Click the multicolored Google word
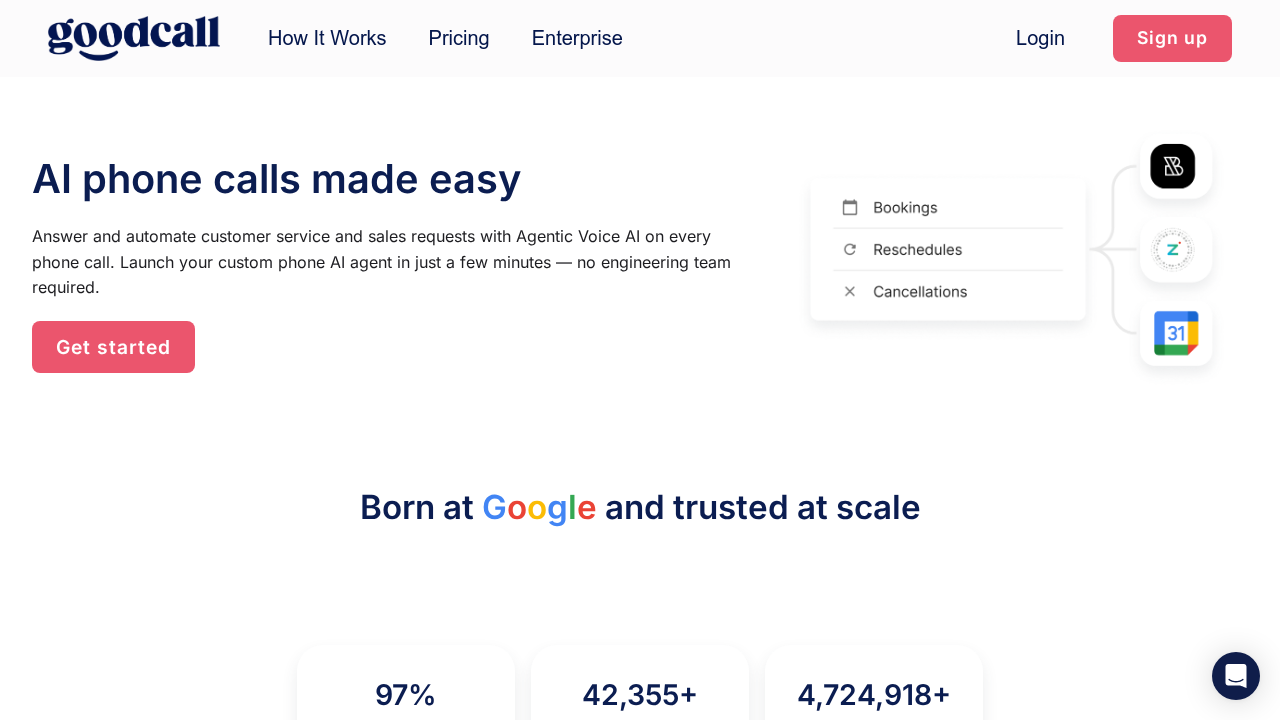 [x=539, y=508]
